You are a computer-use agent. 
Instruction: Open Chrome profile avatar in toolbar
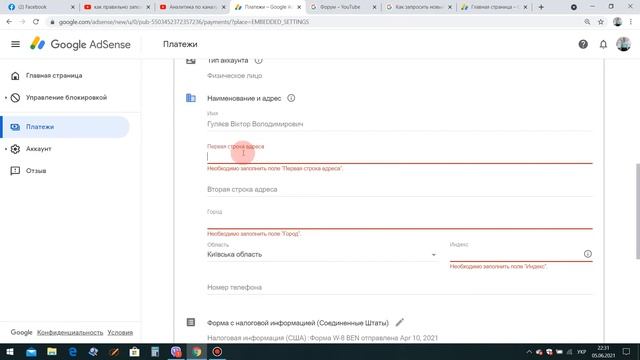[617, 22]
